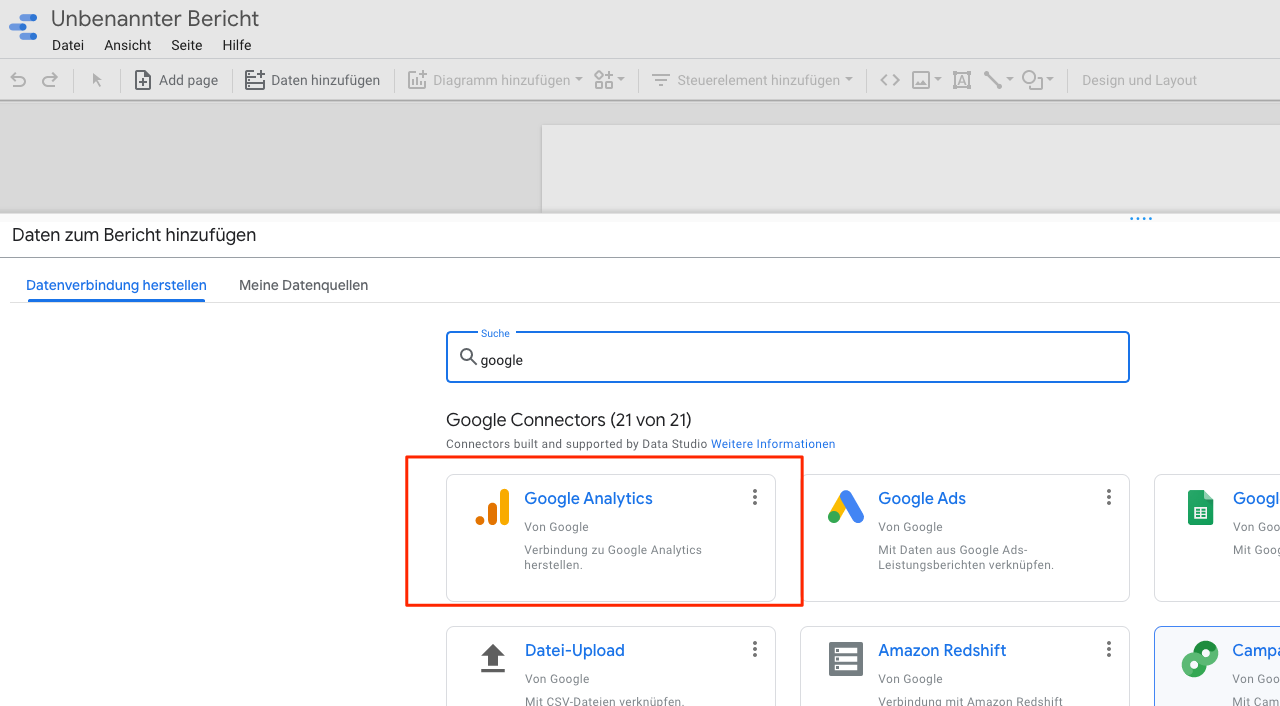Click the blue dotted panel drag handle
The width and height of the screenshot is (1280, 706).
coord(1141,219)
